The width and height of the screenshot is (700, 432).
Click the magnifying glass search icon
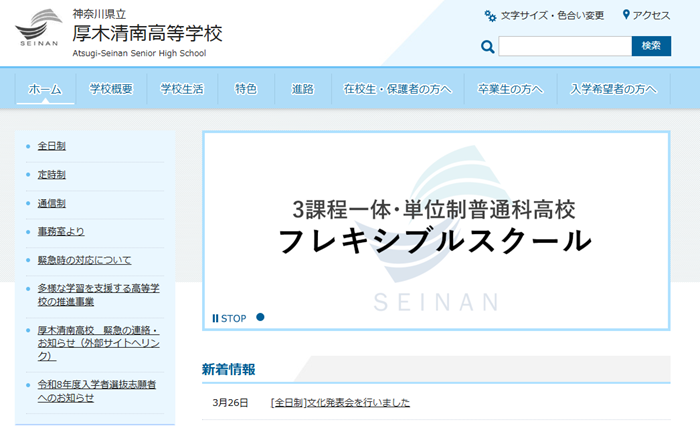click(488, 47)
